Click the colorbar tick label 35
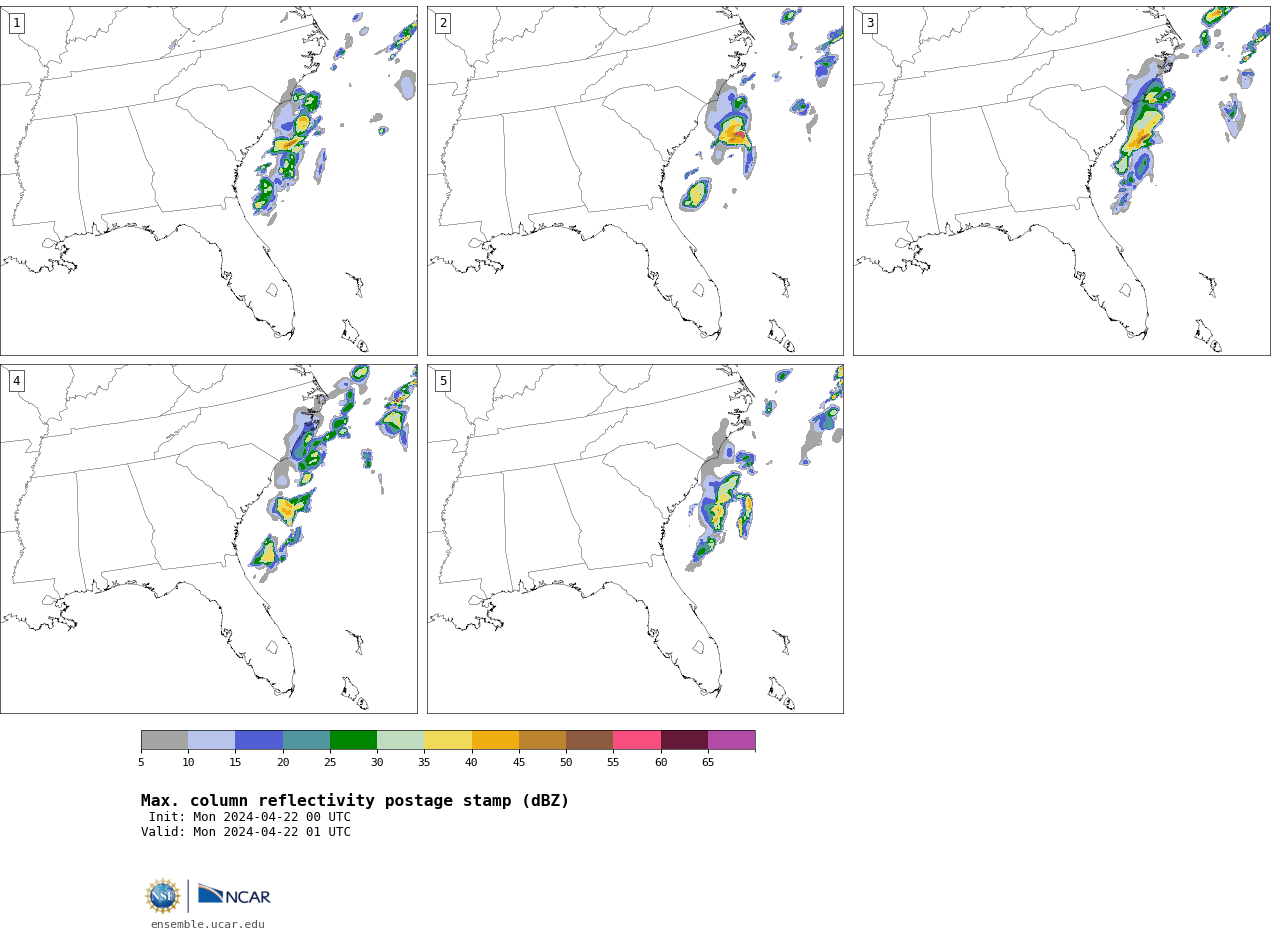The width and height of the screenshot is (1280, 936). click(424, 763)
